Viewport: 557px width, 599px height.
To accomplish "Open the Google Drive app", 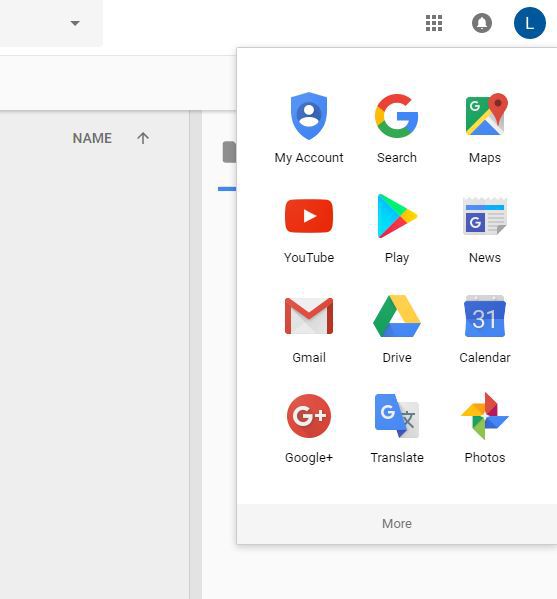I will click(x=397, y=329).
